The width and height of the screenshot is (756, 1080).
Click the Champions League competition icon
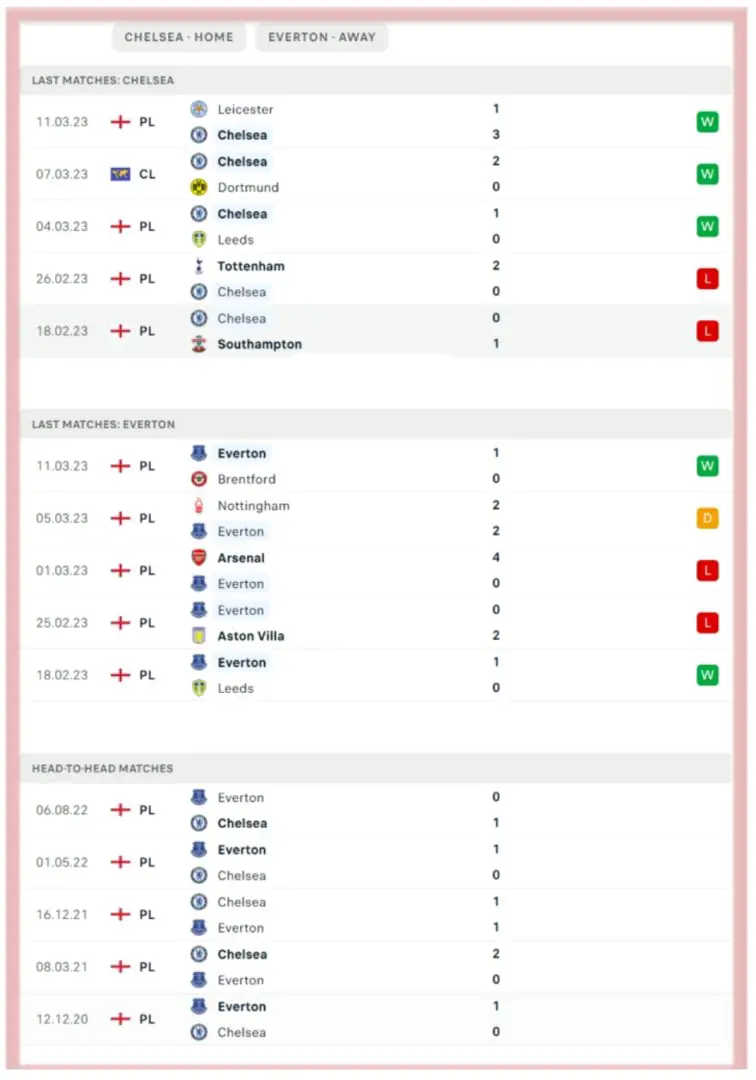click(x=120, y=174)
